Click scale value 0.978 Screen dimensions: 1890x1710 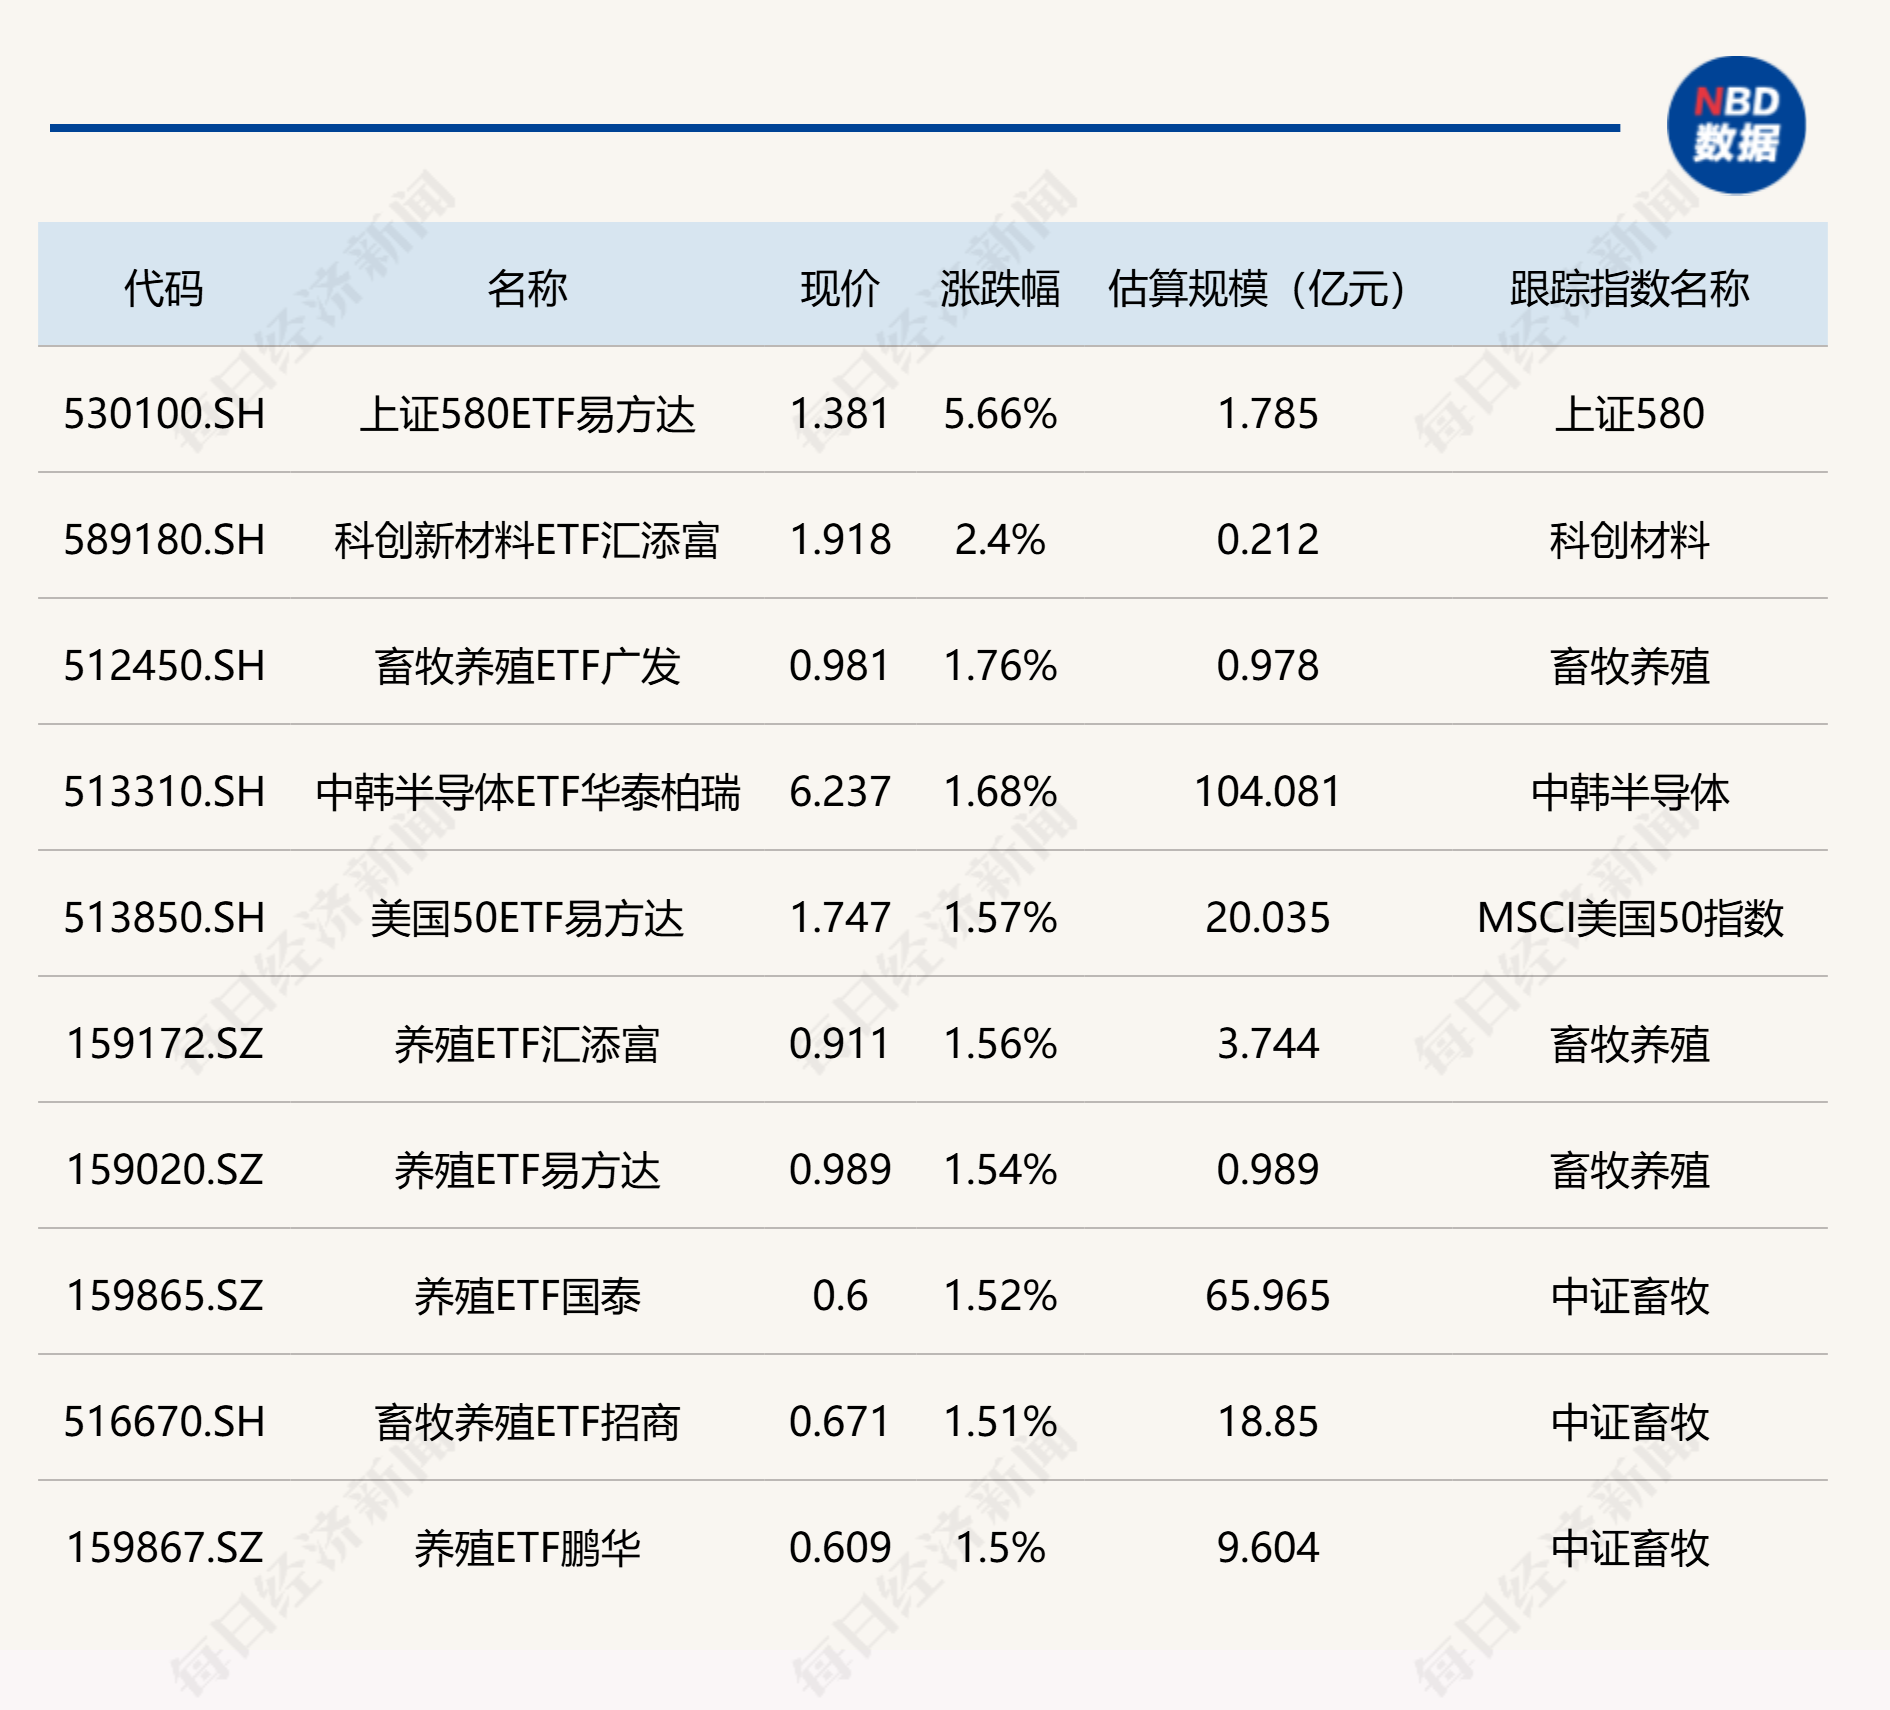click(1267, 666)
